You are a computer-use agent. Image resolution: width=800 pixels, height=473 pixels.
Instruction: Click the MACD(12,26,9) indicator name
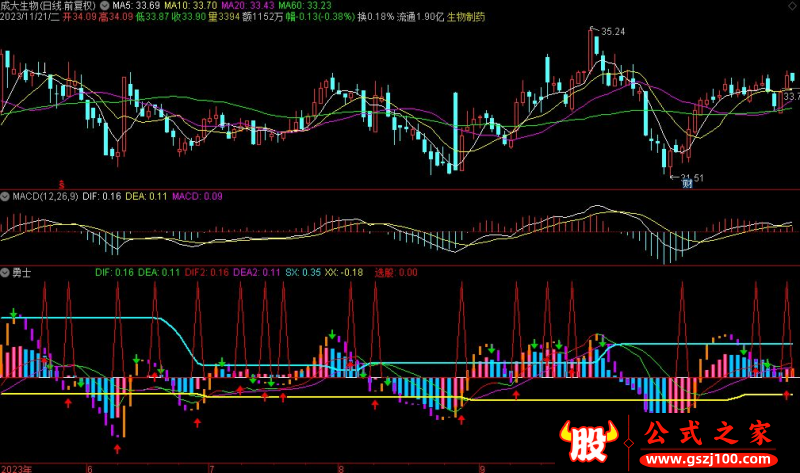(x=45, y=196)
